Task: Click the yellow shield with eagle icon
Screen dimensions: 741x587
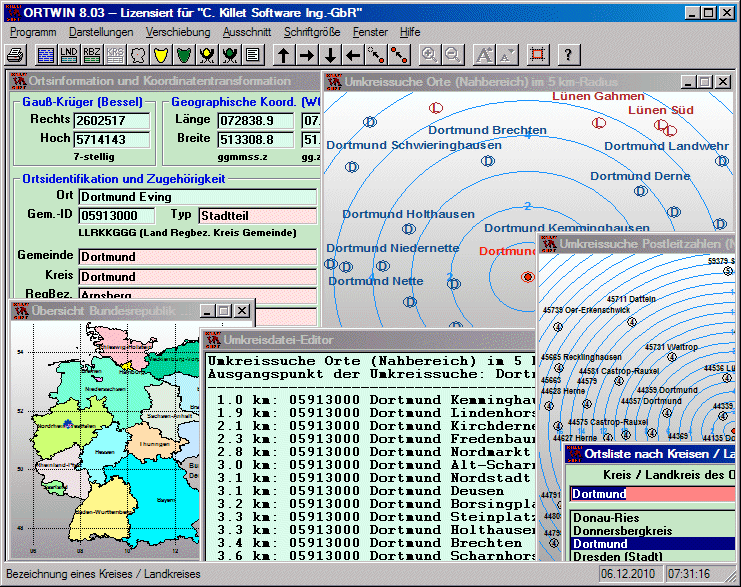Action: [207, 55]
